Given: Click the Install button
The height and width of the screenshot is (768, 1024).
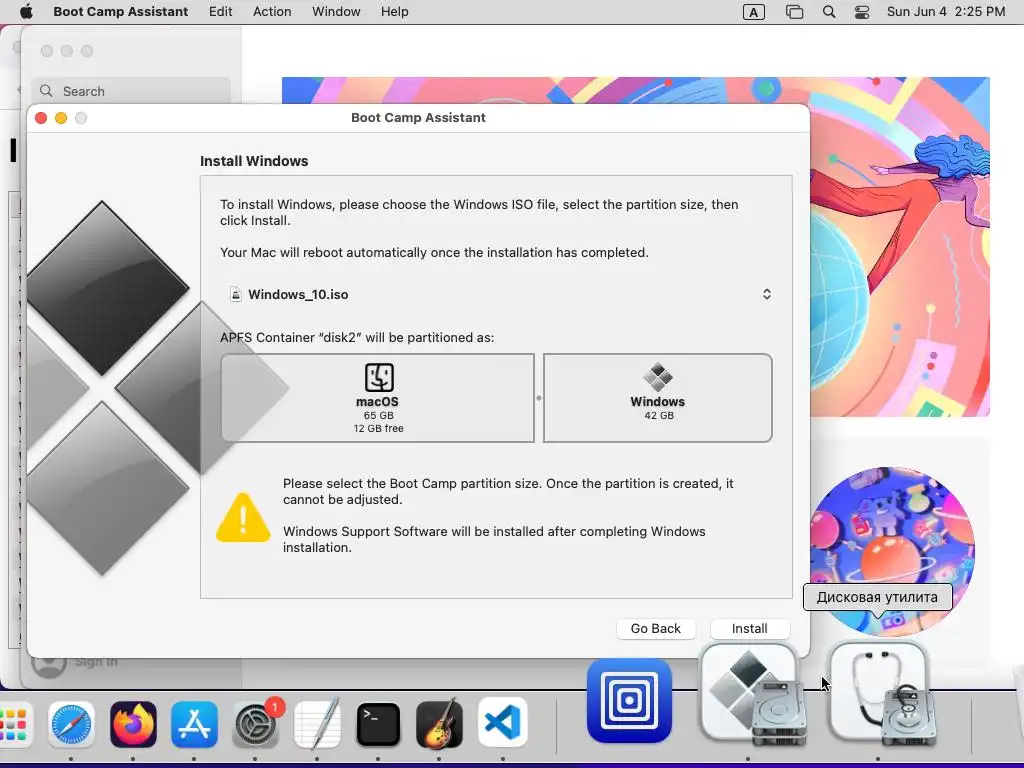Looking at the screenshot, I should point(749,628).
